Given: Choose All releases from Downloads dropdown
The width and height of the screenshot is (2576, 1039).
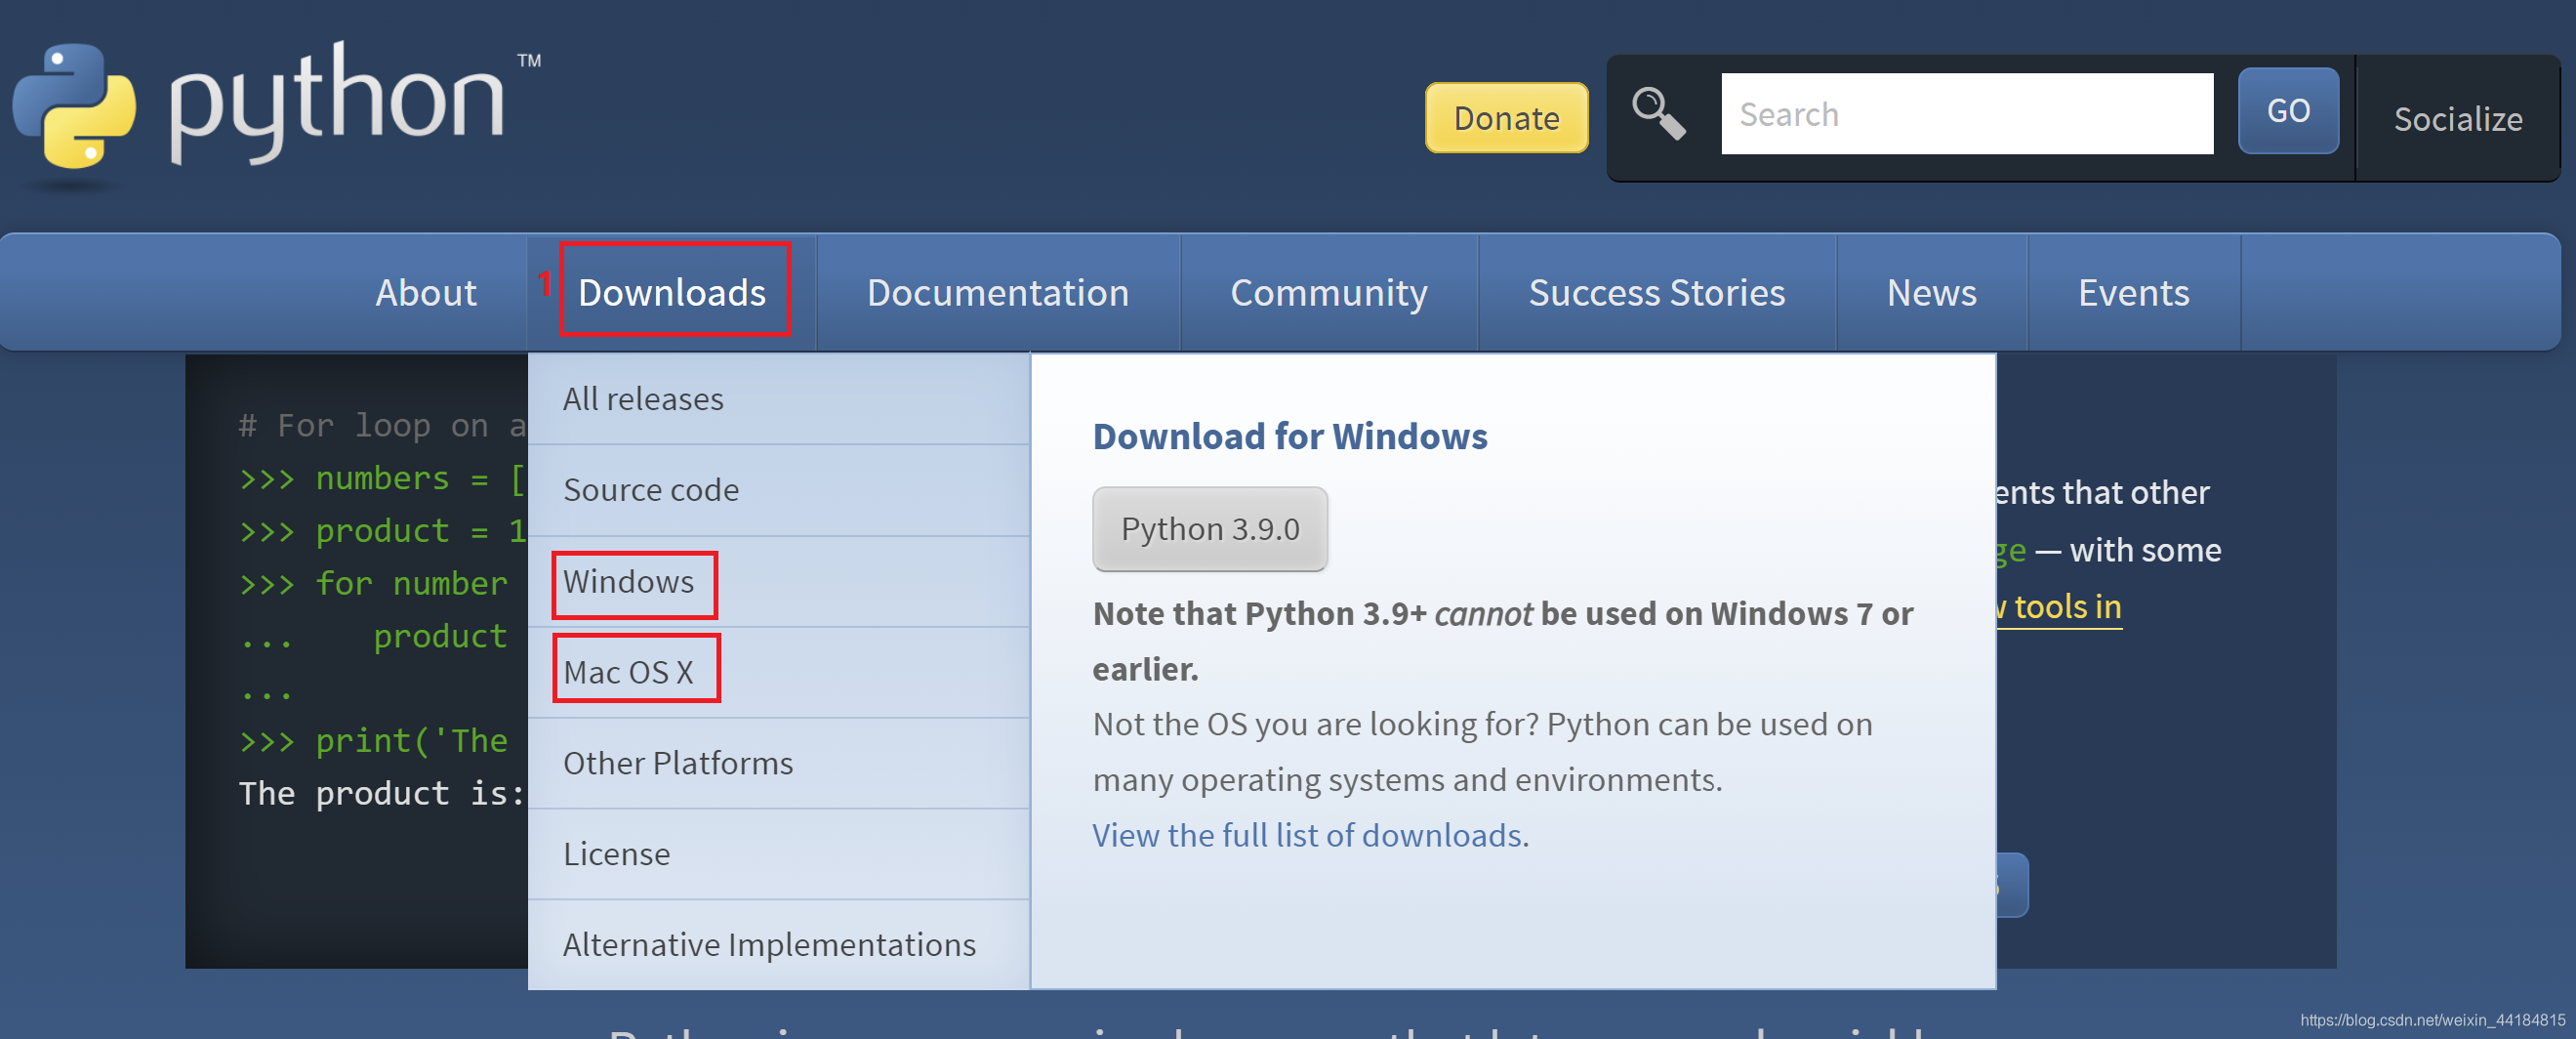Looking at the screenshot, I should (778, 399).
